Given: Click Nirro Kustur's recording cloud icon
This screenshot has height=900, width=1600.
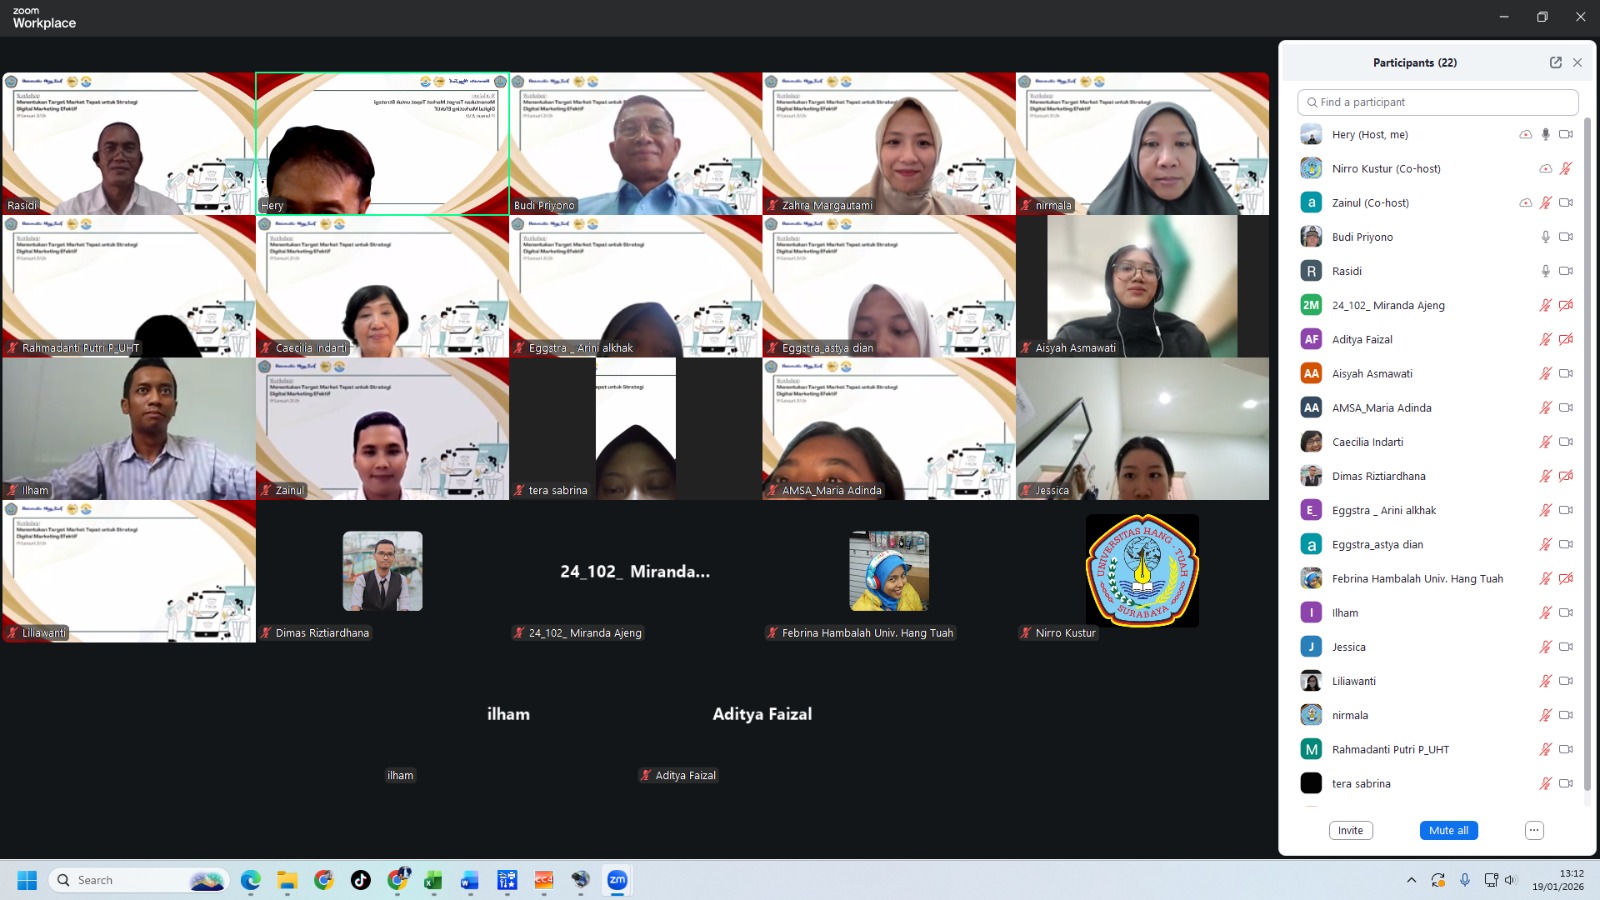Looking at the screenshot, I should tap(1545, 169).
